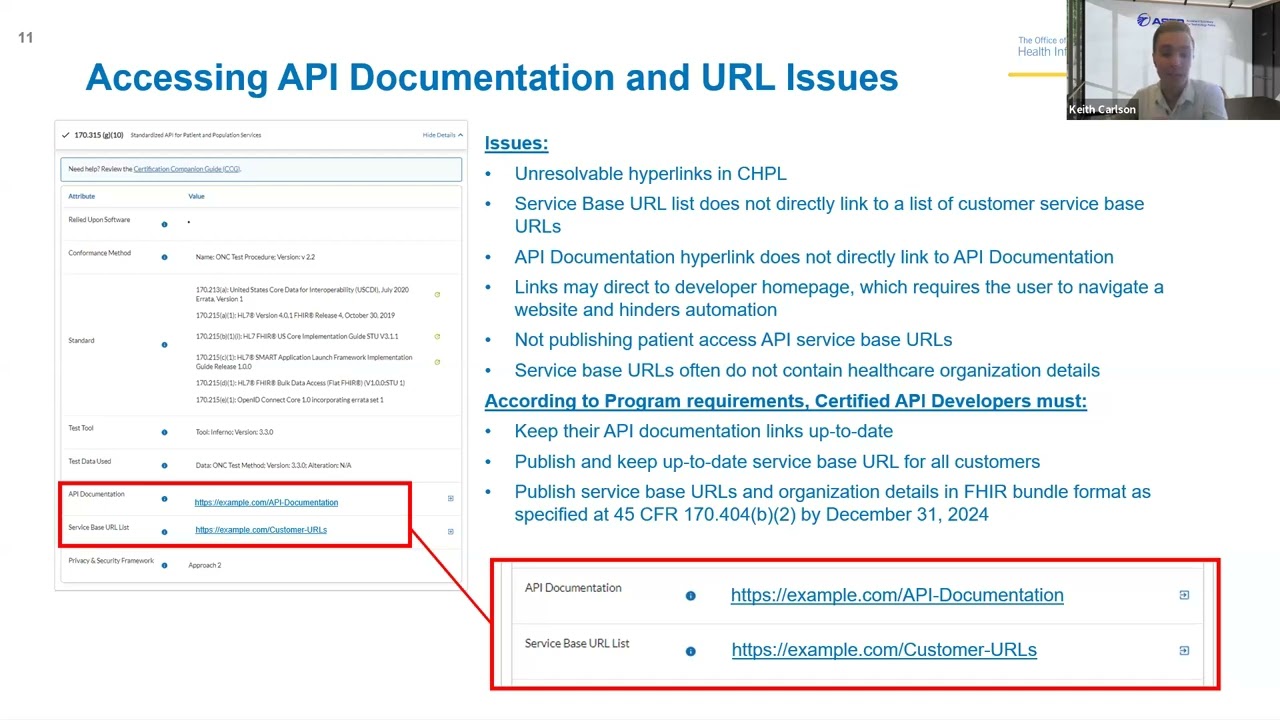
Task: Click green icon next to the USCDI standard
Action: tap(437, 294)
